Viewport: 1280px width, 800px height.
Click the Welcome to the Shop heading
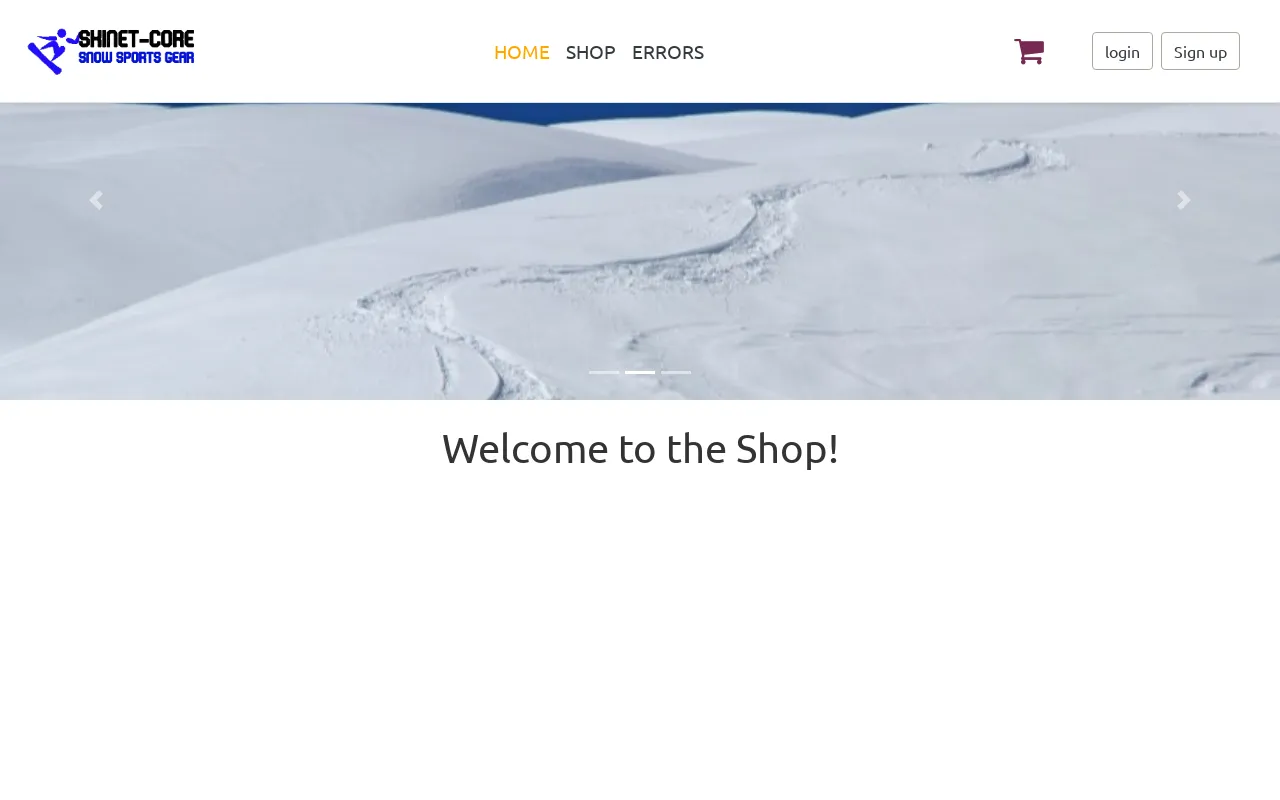pos(640,449)
